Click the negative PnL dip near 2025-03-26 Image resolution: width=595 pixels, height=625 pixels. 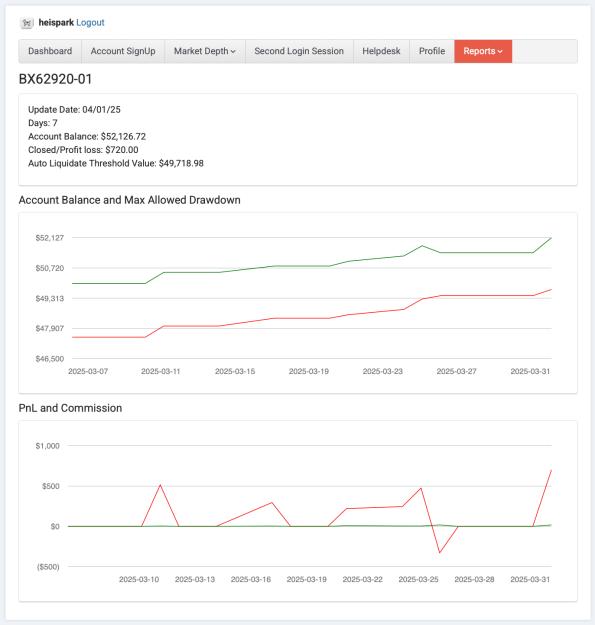[439, 552]
